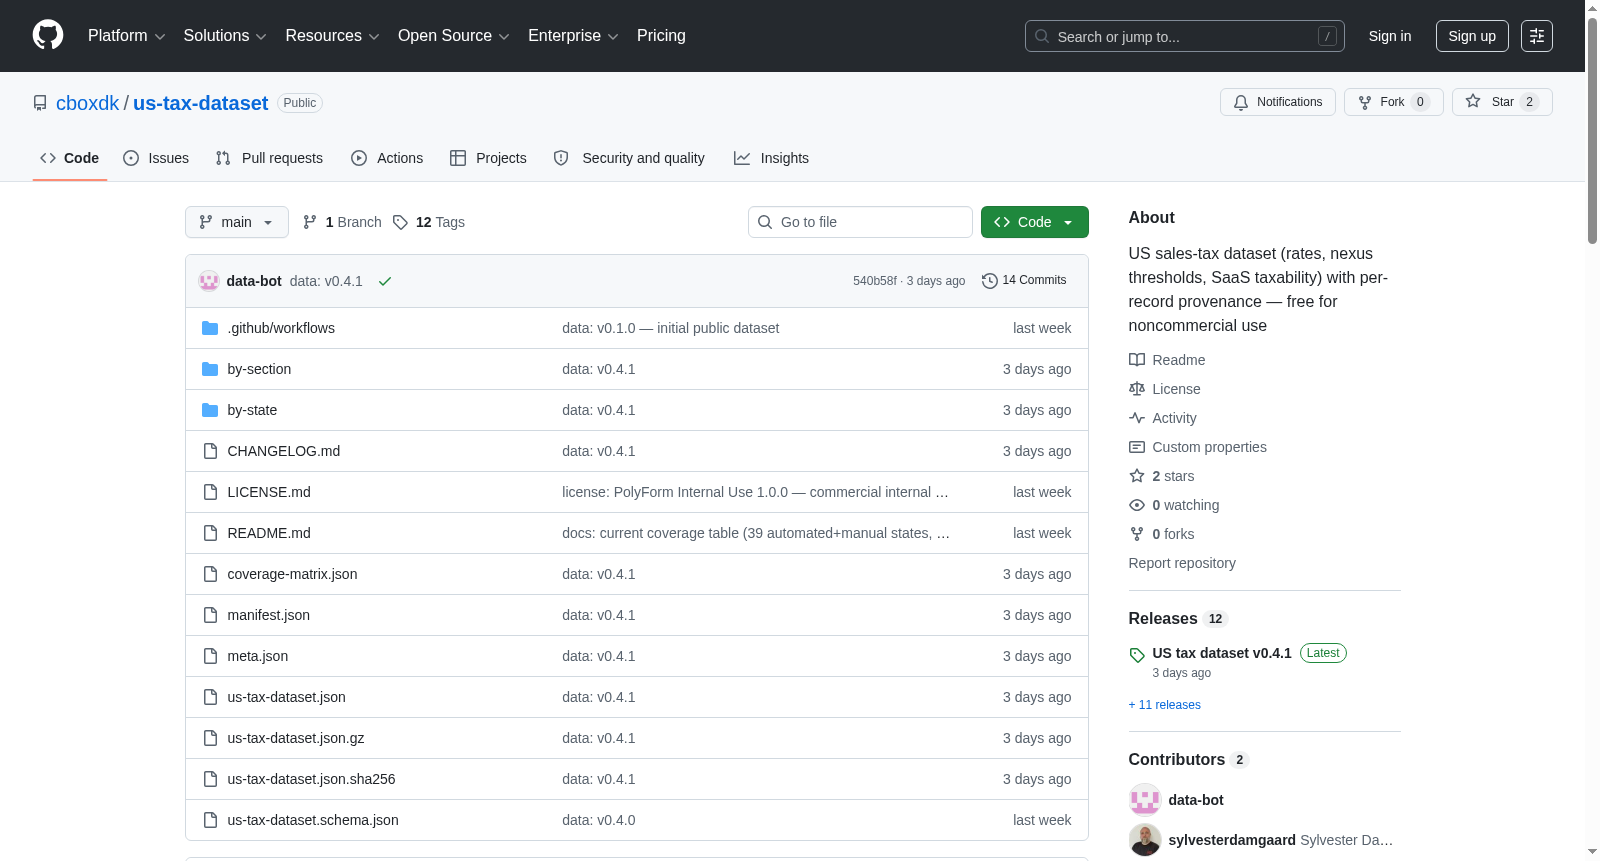Open the cboxdk owner link
The height and width of the screenshot is (861, 1600).
tap(87, 103)
